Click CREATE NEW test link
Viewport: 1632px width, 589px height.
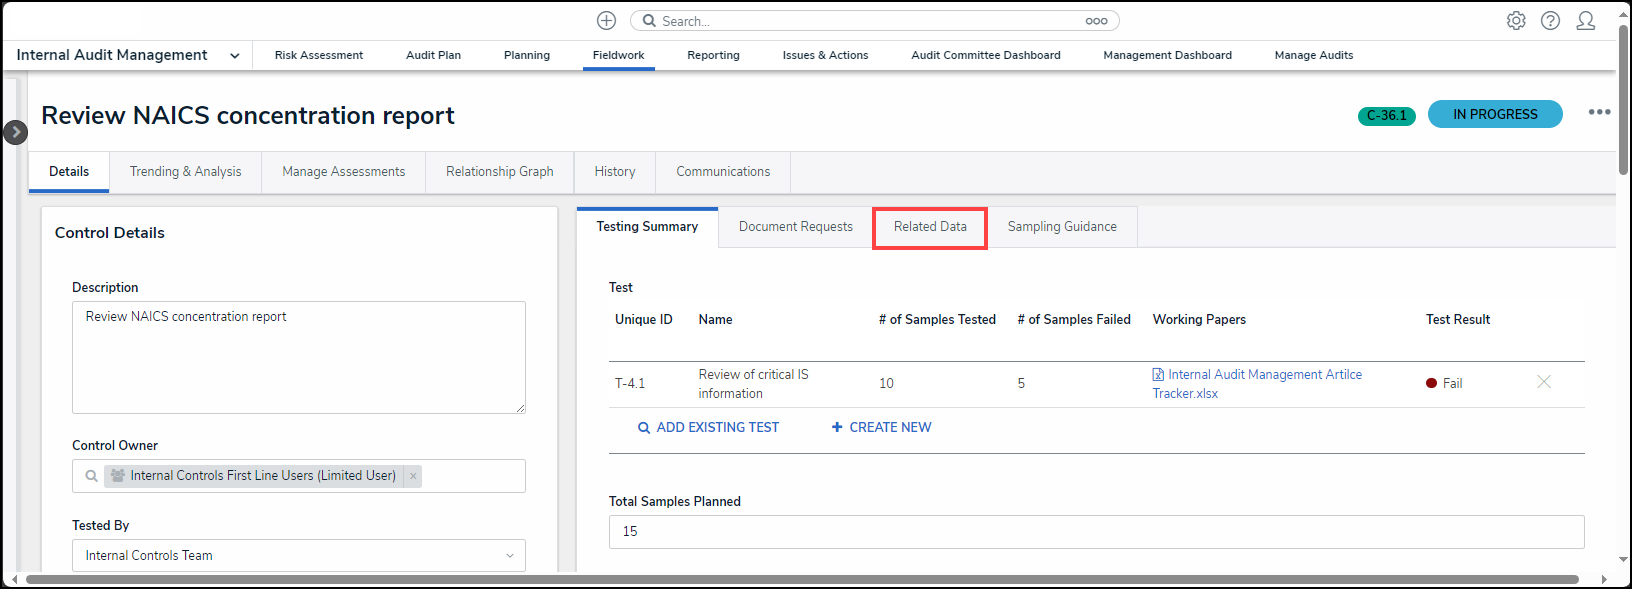point(881,428)
